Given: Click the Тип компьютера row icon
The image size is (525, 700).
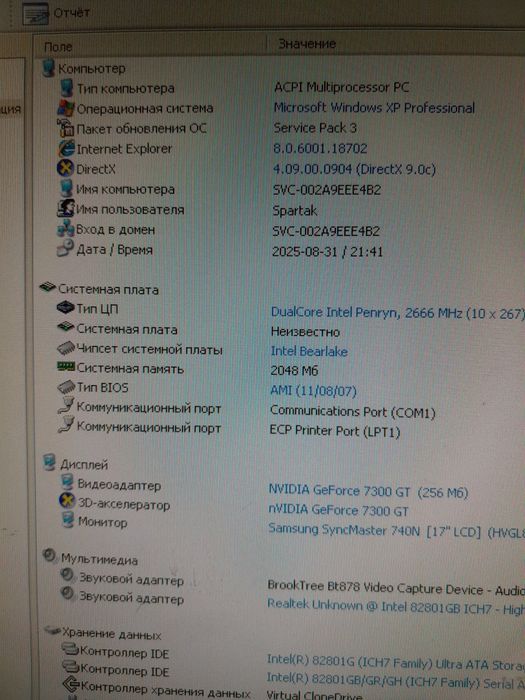Looking at the screenshot, I should click(66, 88).
